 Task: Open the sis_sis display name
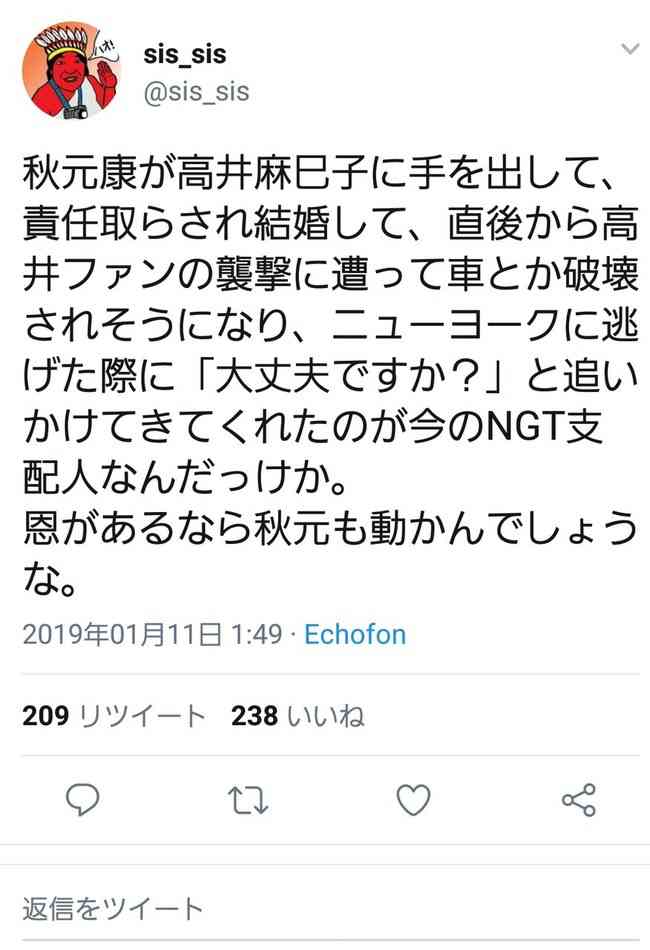pyautogui.click(x=185, y=54)
